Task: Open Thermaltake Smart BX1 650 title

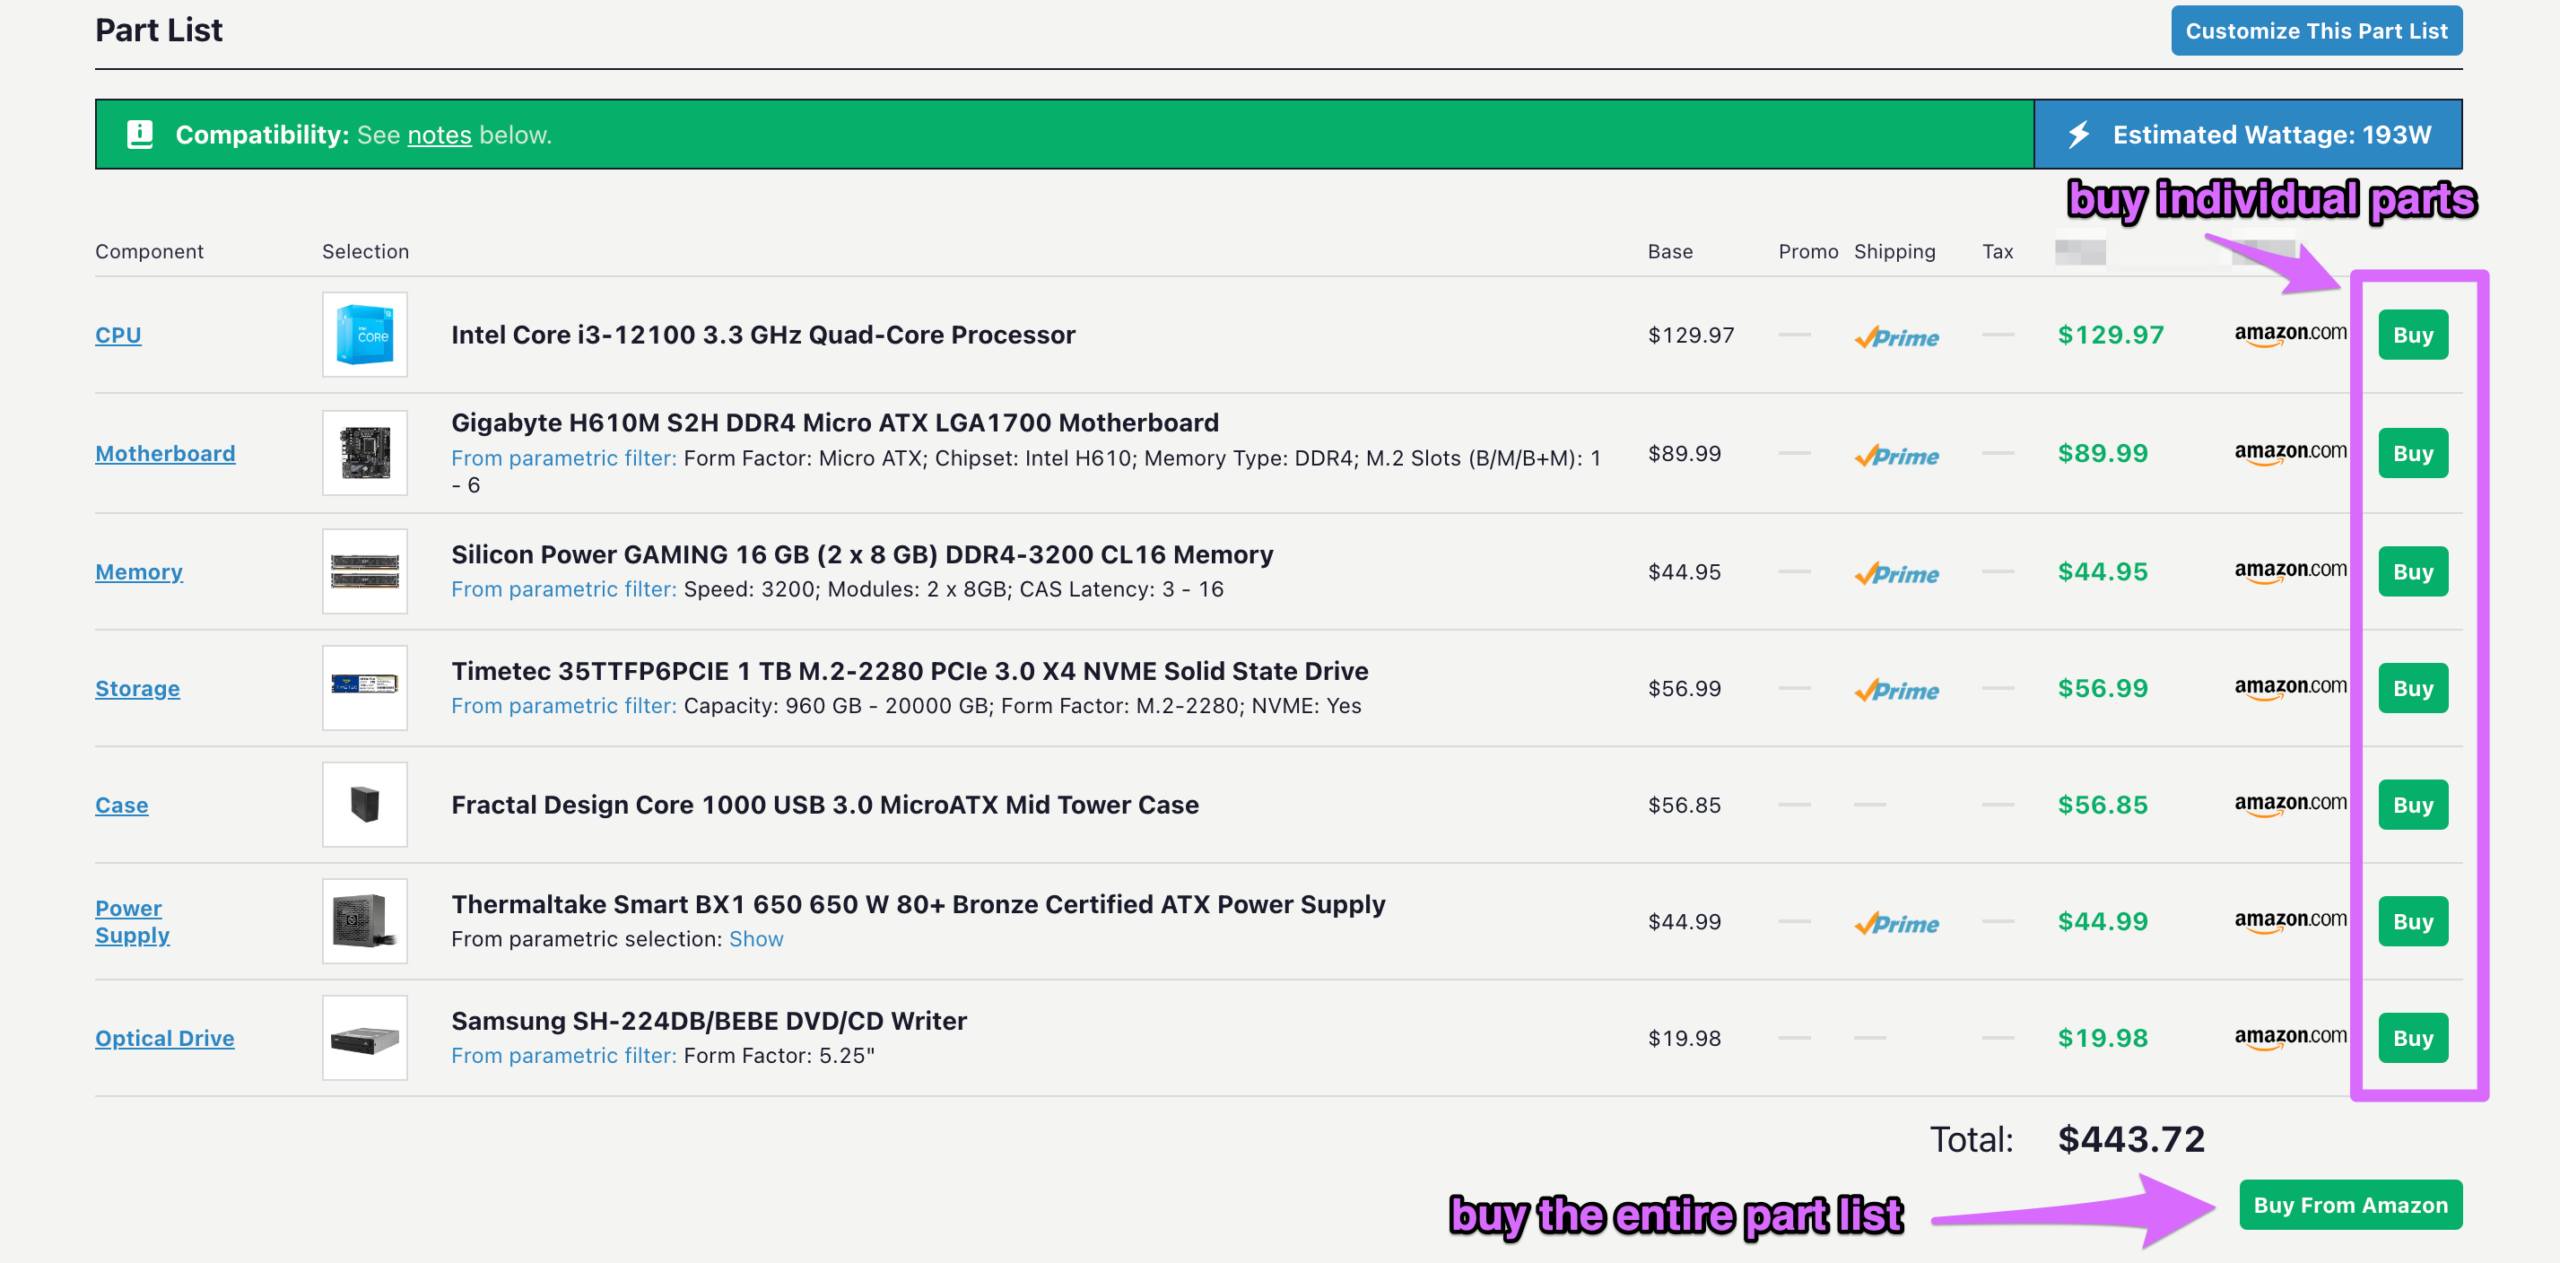Action: [x=918, y=905]
